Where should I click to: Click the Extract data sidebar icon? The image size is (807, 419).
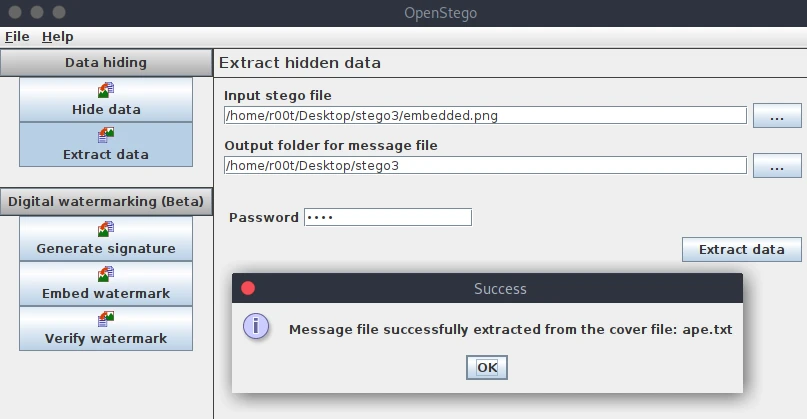click(x=105, y=135)
